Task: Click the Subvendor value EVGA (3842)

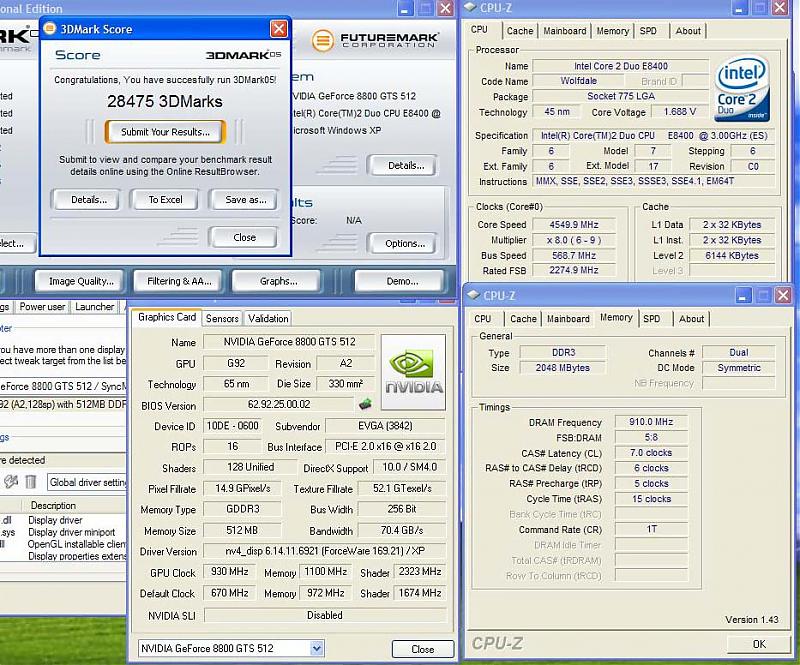Action: pyautogui.click(x=385, y=426)
